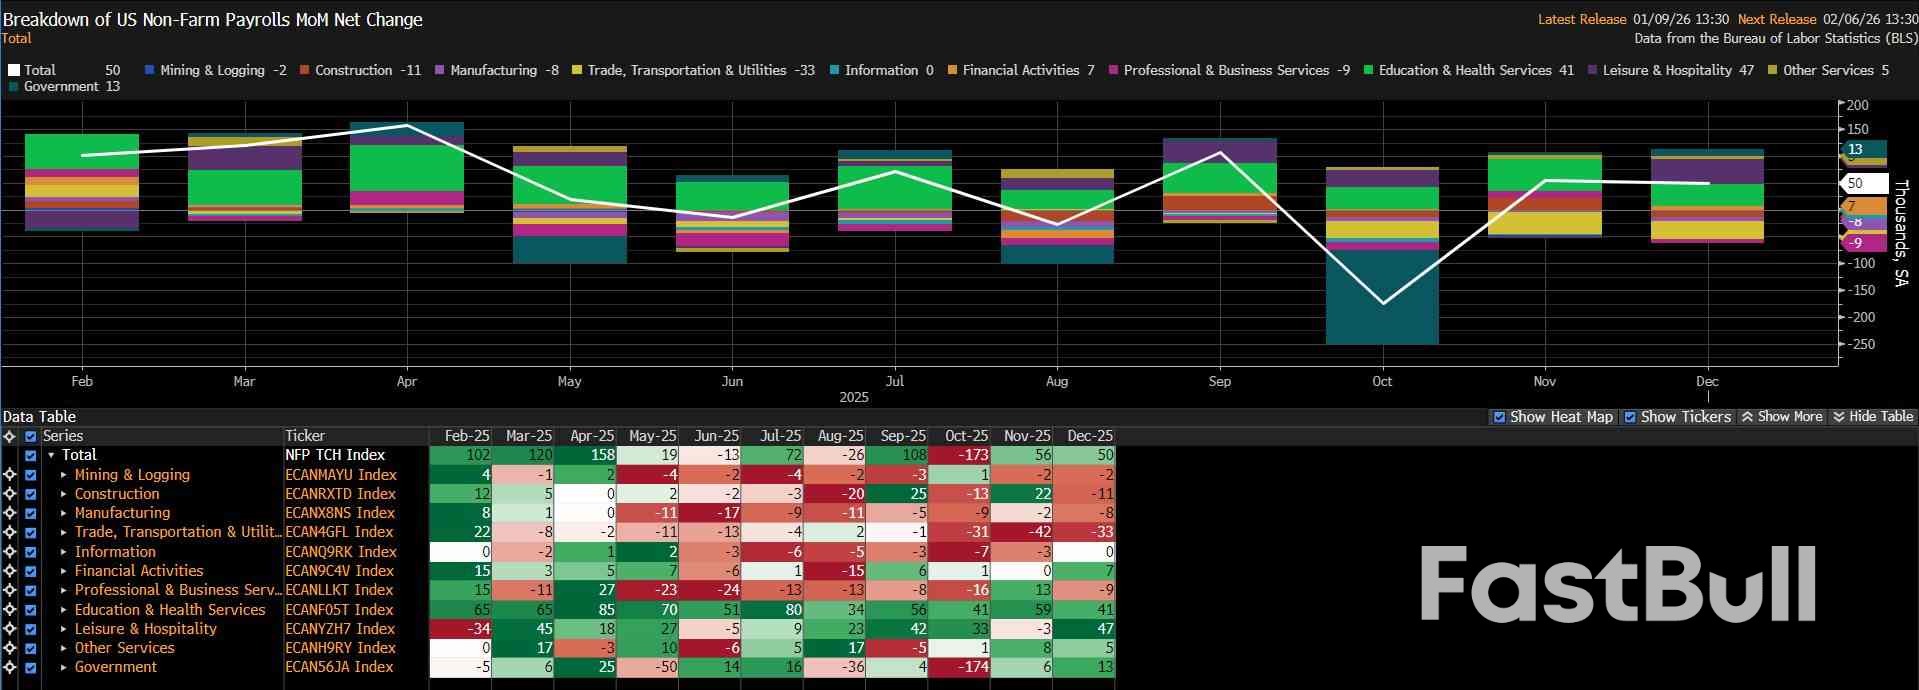Click crosshair icon for Financial Activities row
The image size is (1919, 690).
coord(10,571)
